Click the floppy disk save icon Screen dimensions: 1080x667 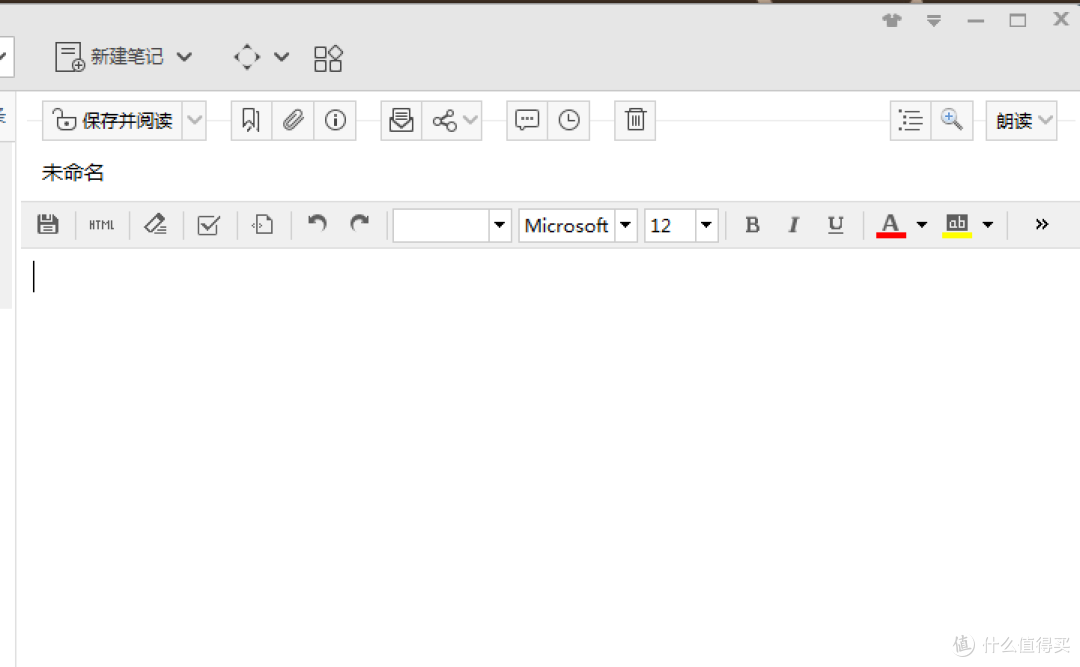coord(48,225)
